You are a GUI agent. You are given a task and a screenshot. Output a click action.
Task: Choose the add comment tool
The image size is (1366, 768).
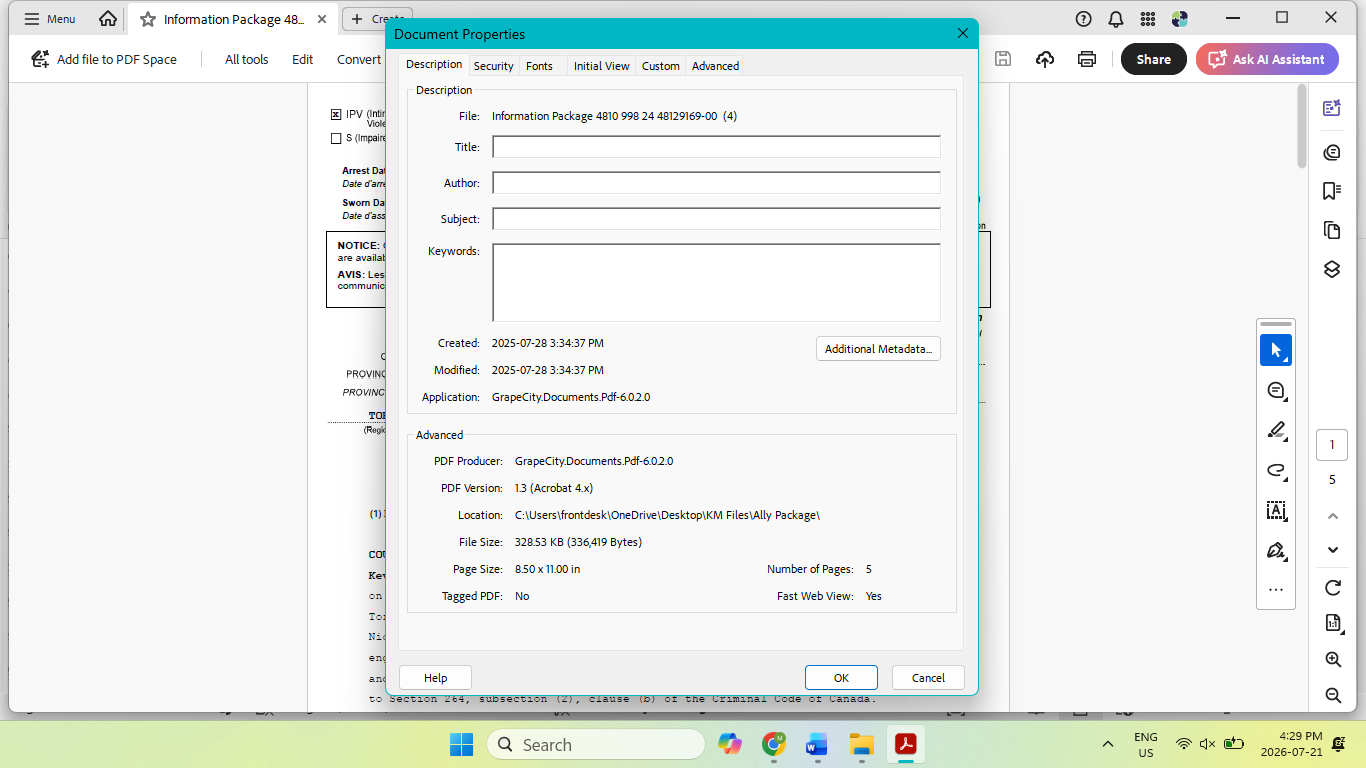[1275, 390]
